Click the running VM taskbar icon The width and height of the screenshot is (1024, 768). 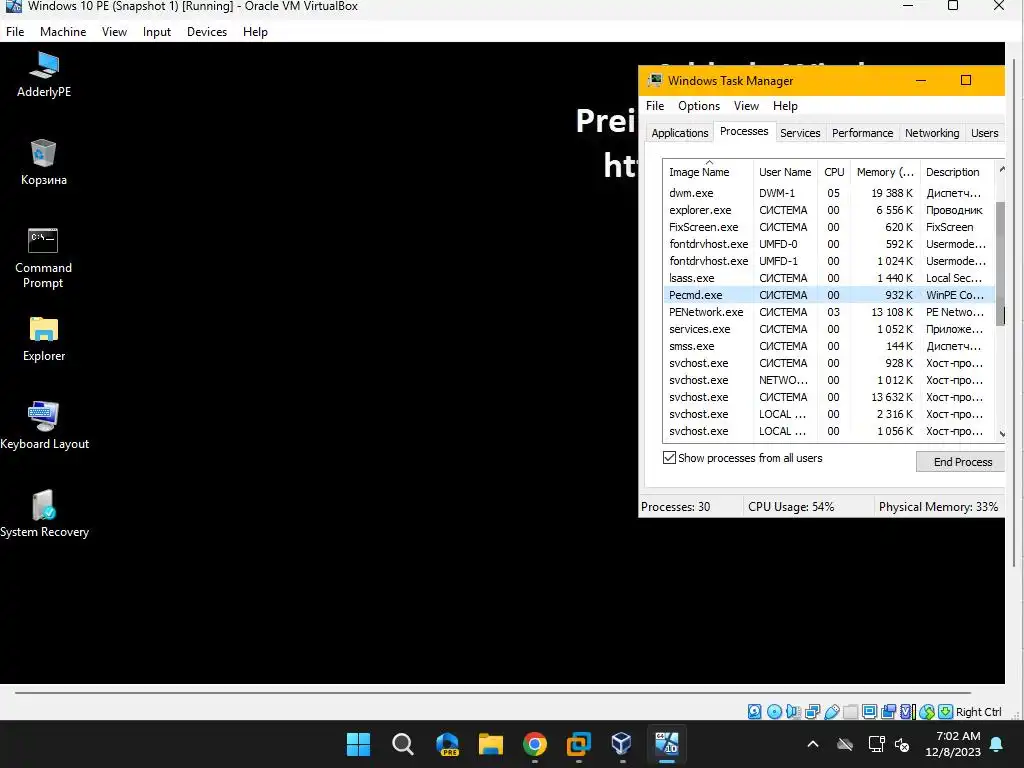click(666, 744)
